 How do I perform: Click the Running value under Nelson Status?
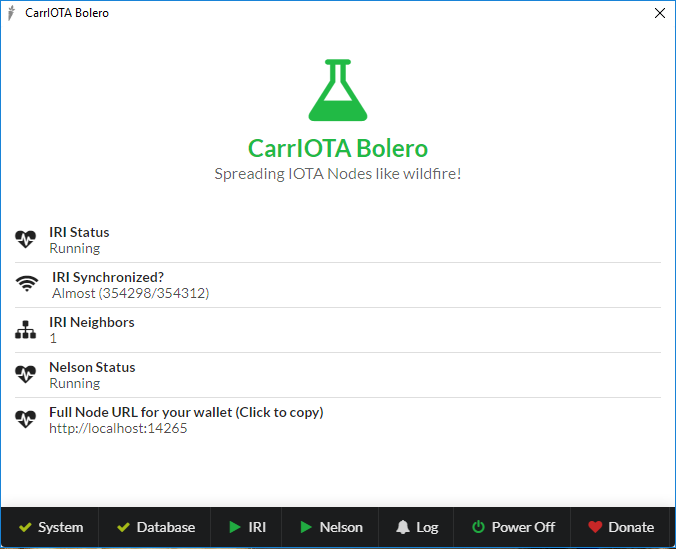75,383
